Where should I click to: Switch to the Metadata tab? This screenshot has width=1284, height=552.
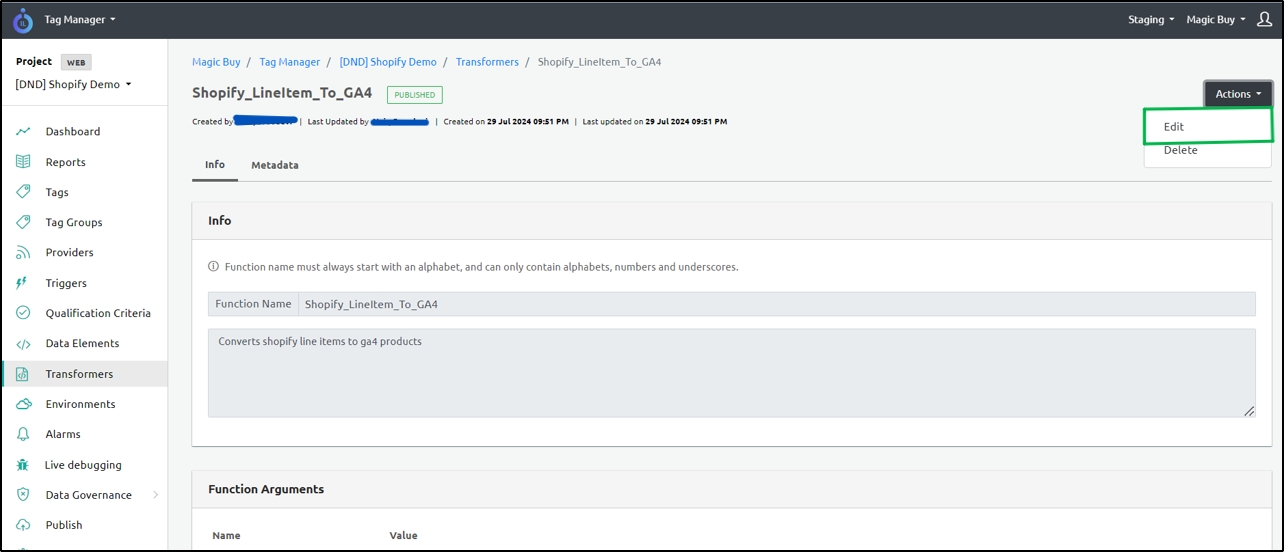click(x=274, y=165)
